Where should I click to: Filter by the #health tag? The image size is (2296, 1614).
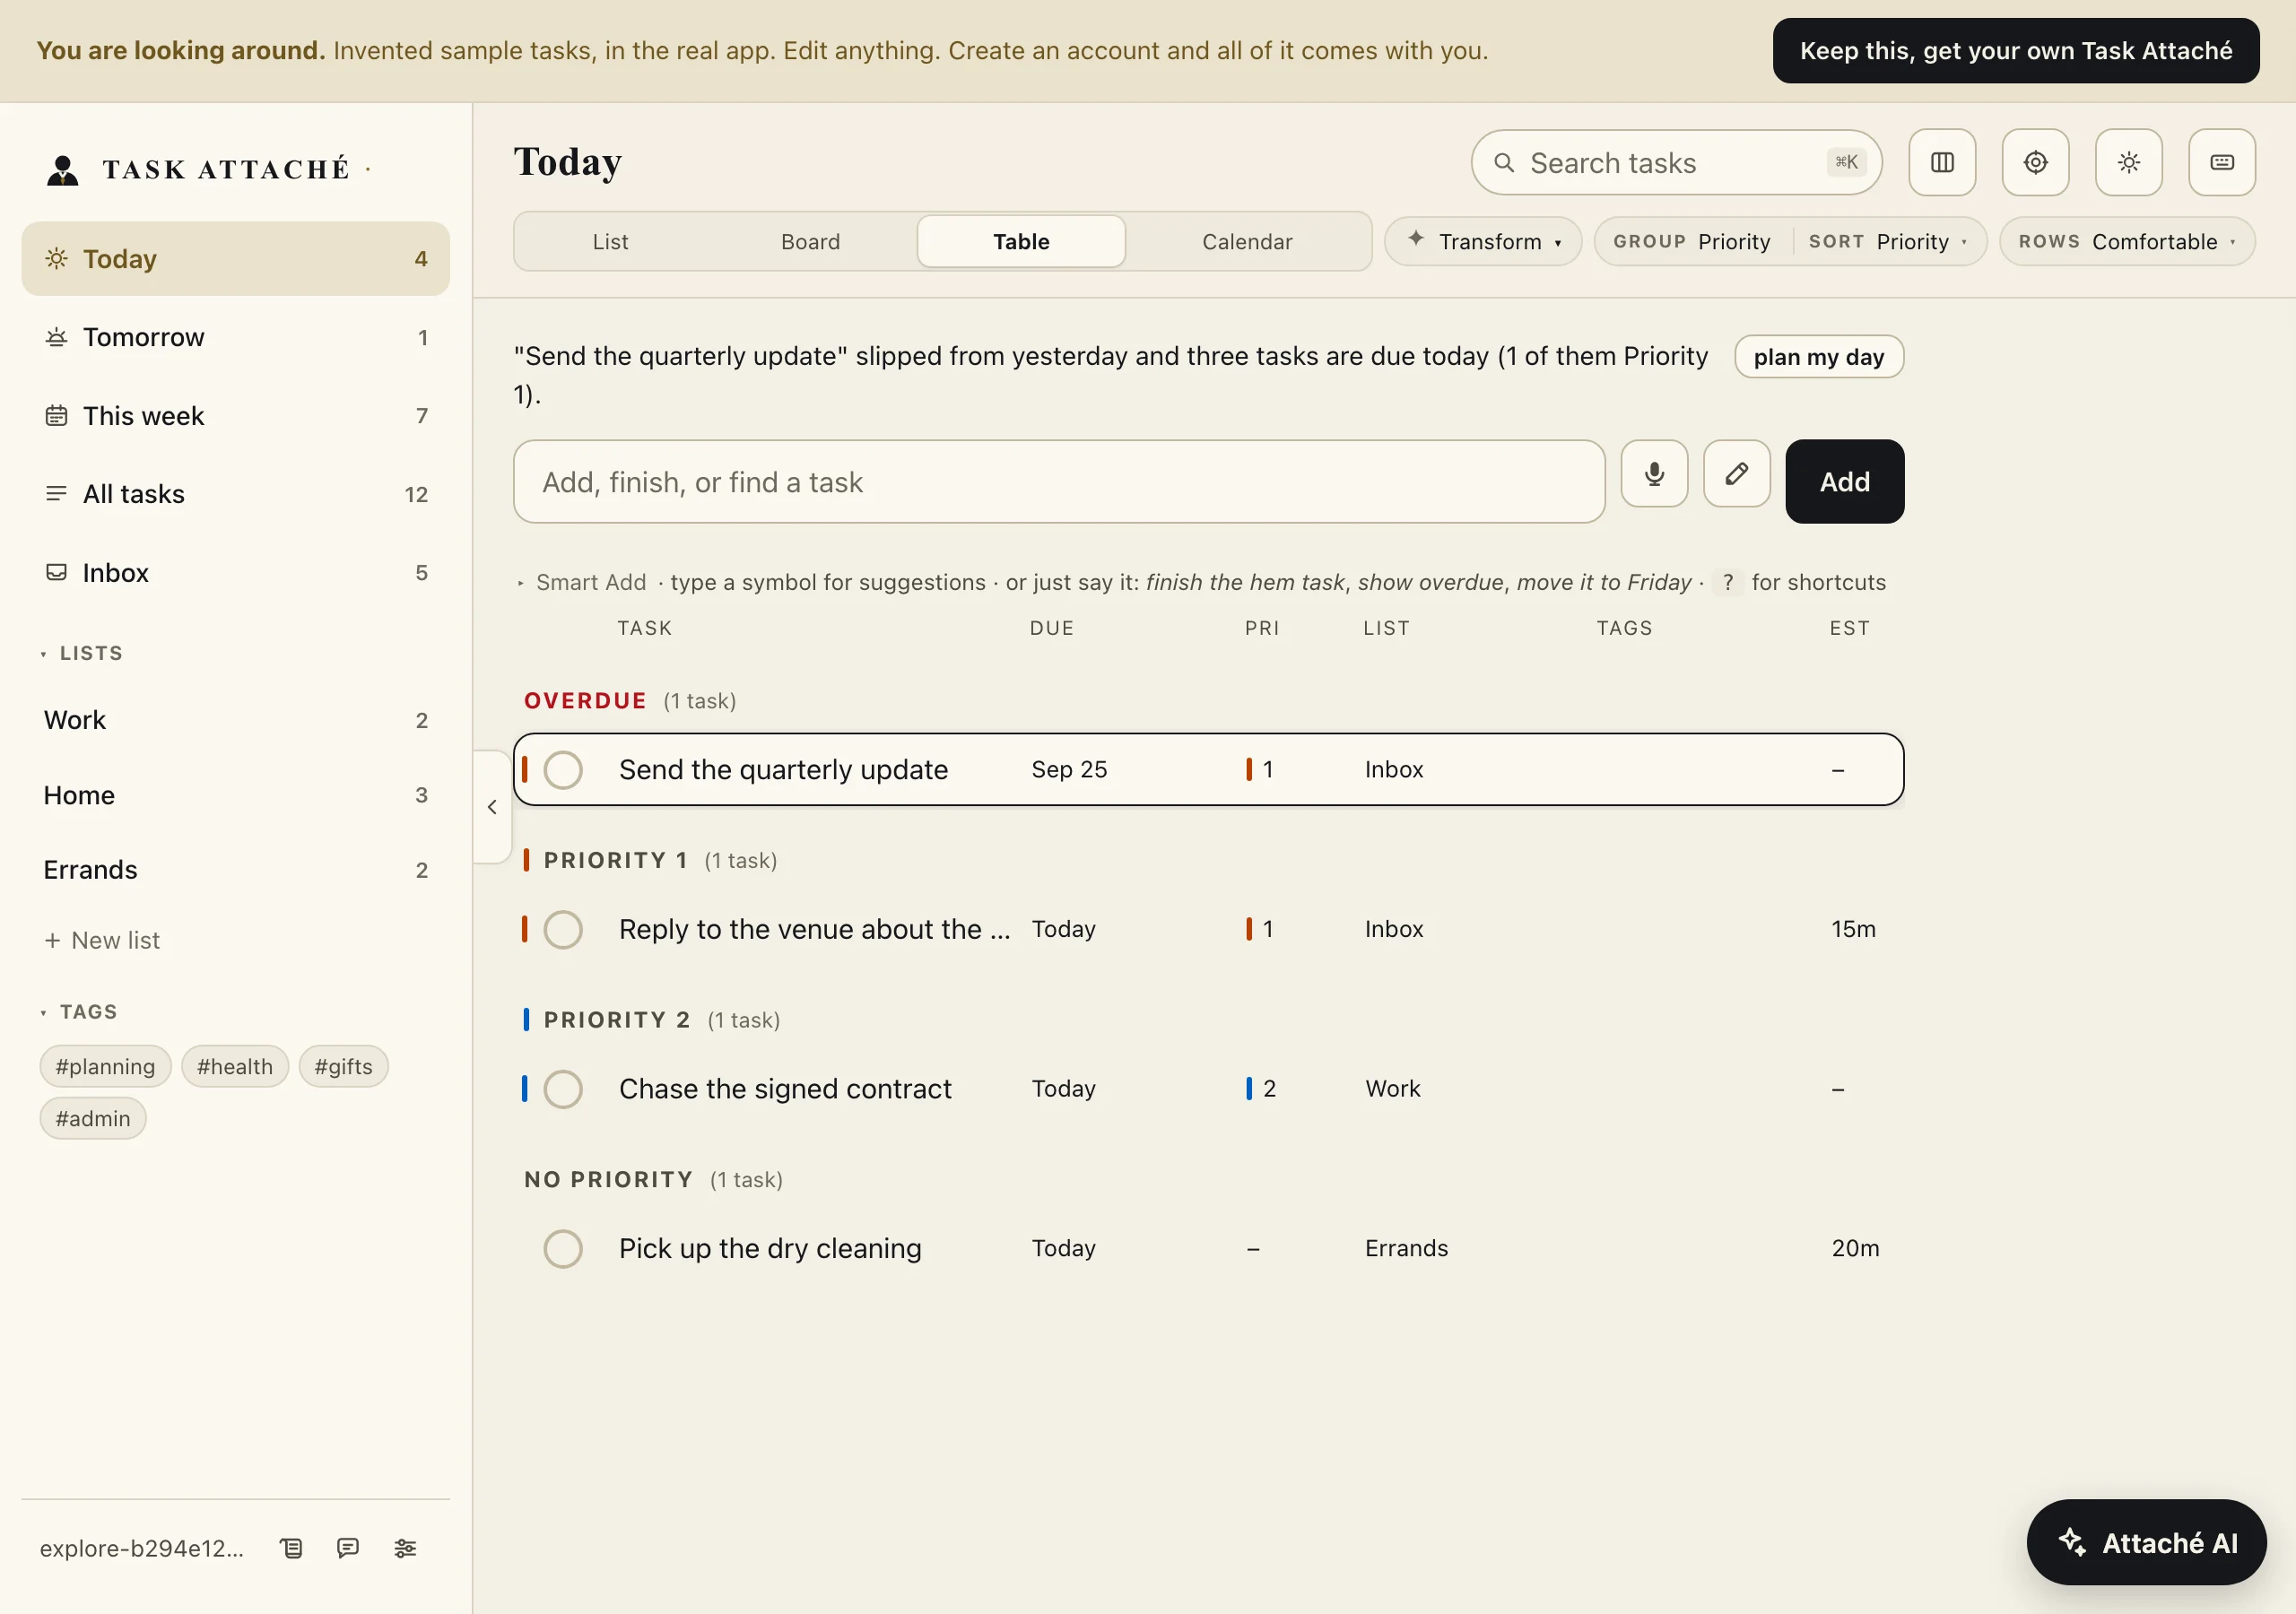point(235,1067)
